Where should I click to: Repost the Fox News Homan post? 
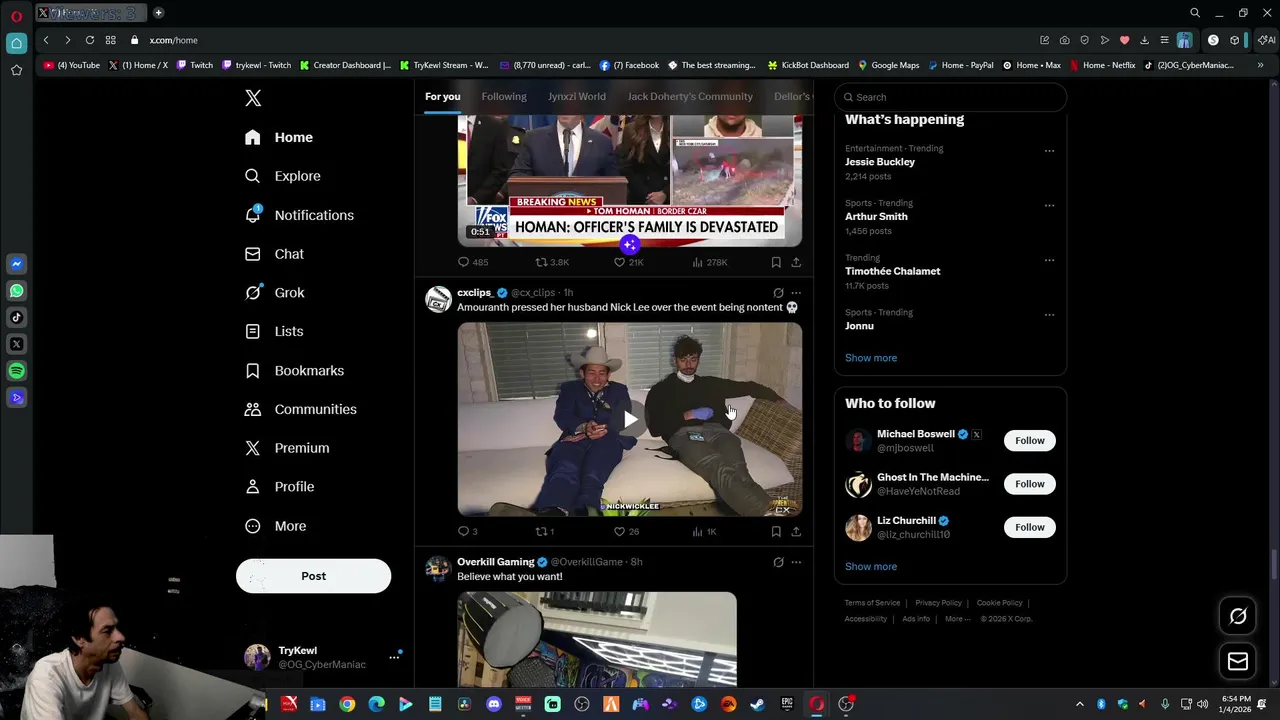click(x=541, y=262)
